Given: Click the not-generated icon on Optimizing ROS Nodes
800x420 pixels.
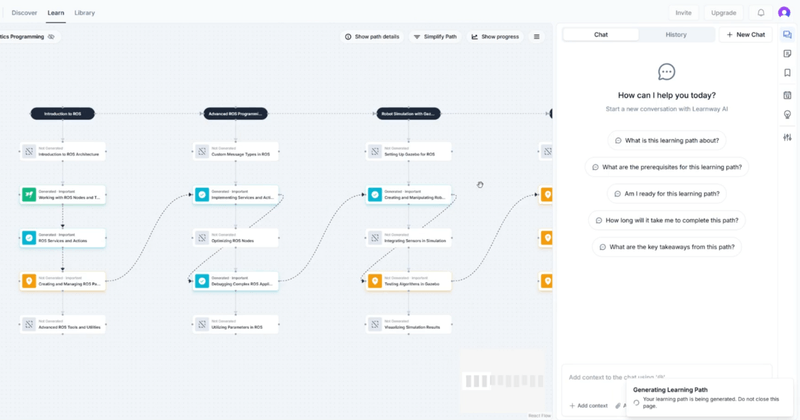Looking at the screenshot, I should tap(202, 238).
